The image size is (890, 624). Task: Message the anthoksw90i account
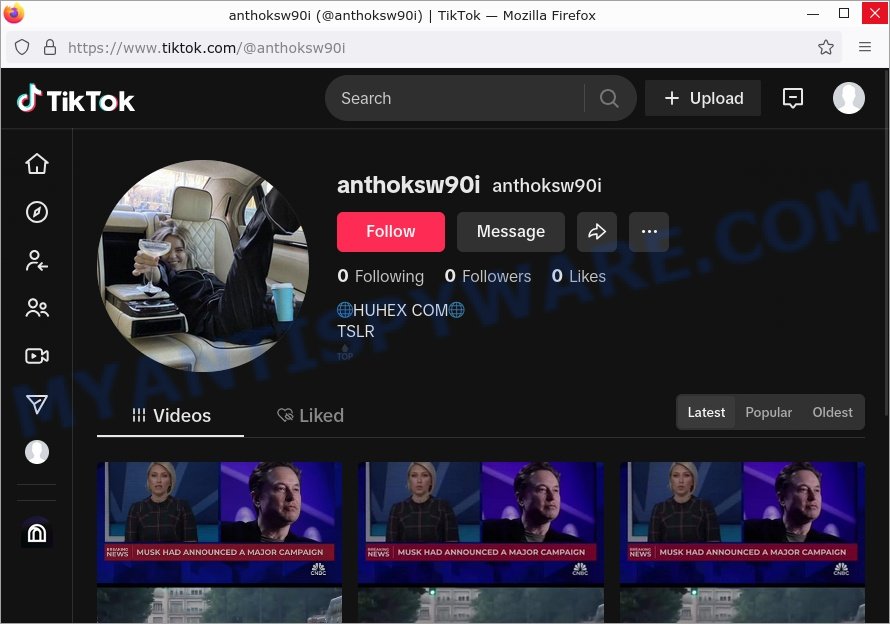tap(510, 232)
